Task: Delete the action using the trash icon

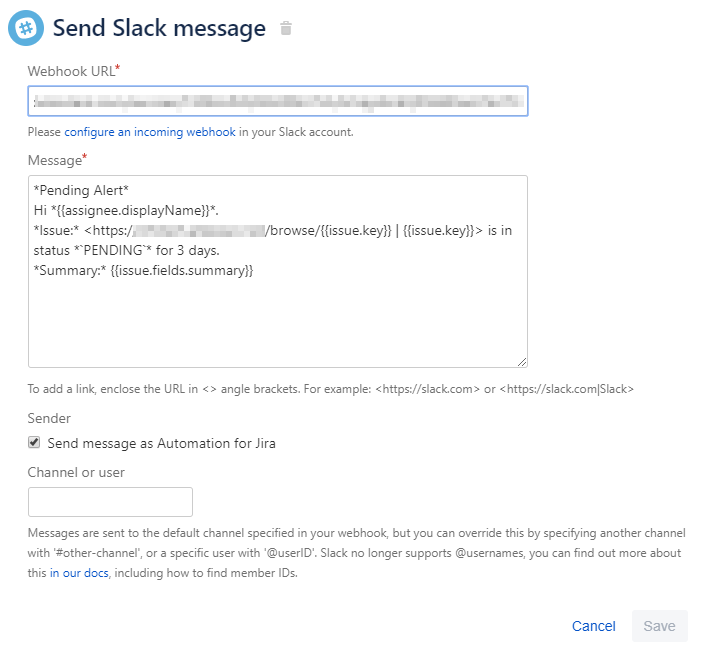Action: point(286,28)
